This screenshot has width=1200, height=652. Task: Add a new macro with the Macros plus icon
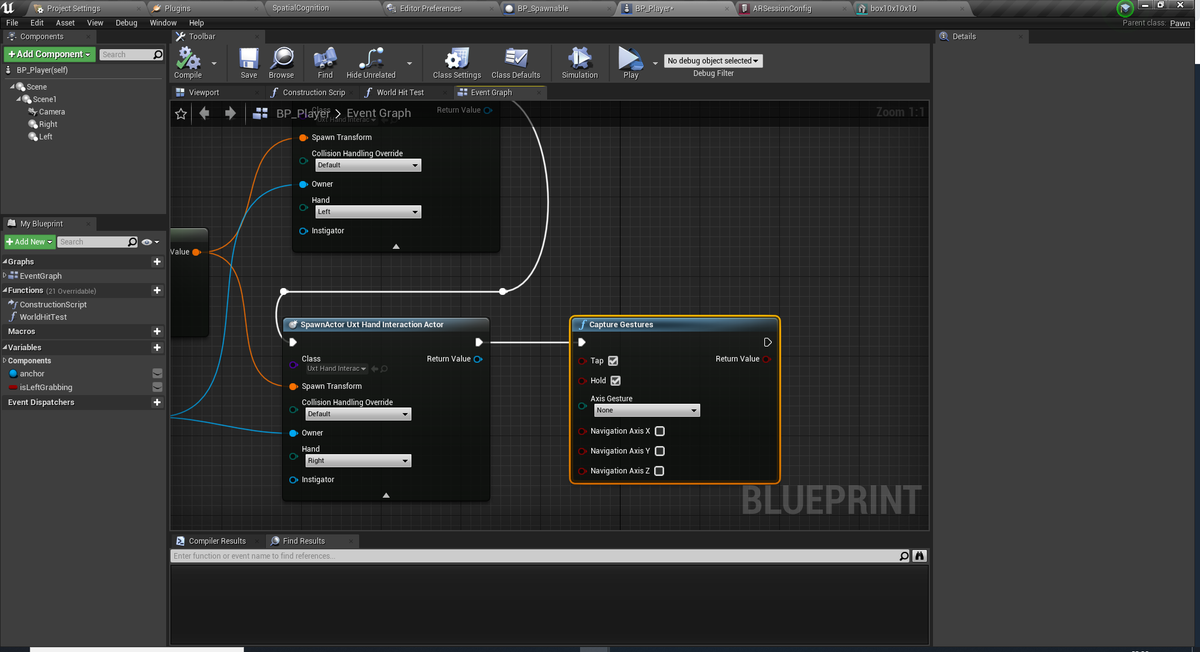pos(157,331)
